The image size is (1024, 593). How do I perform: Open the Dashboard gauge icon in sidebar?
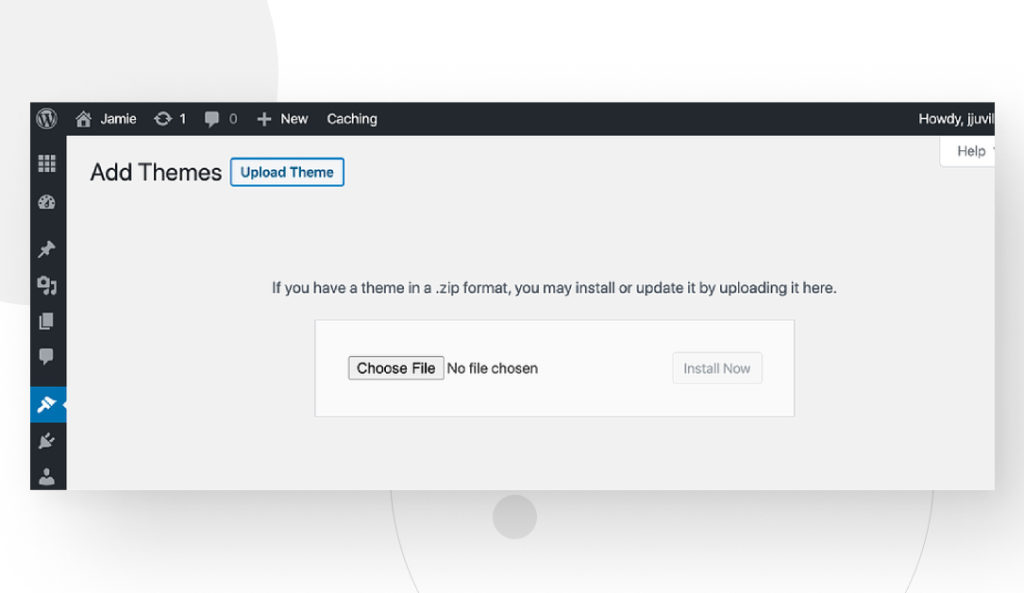coord(46,202)
